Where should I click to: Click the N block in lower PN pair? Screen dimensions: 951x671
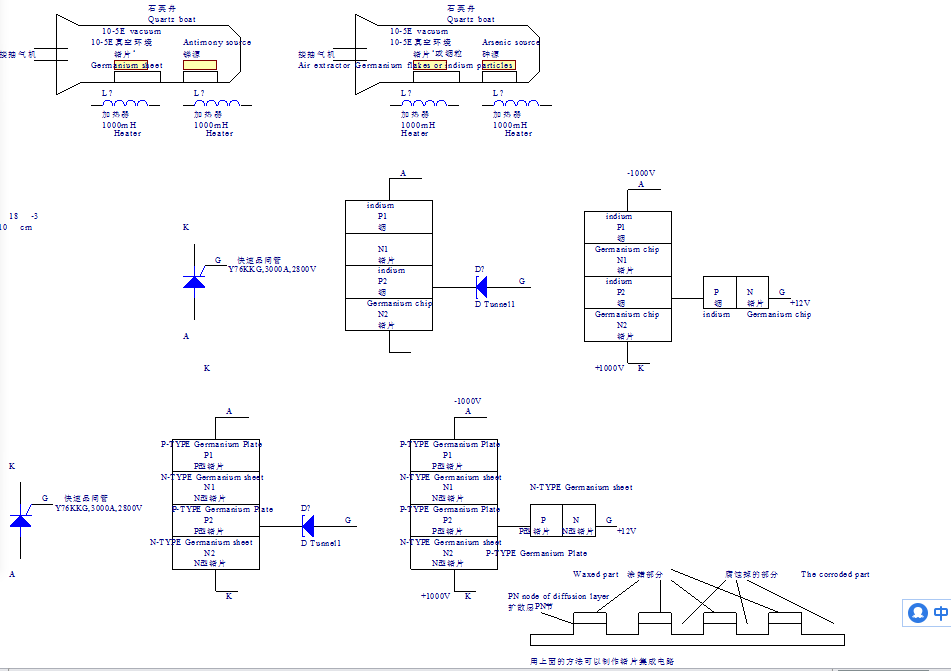[x=578, y=520]
